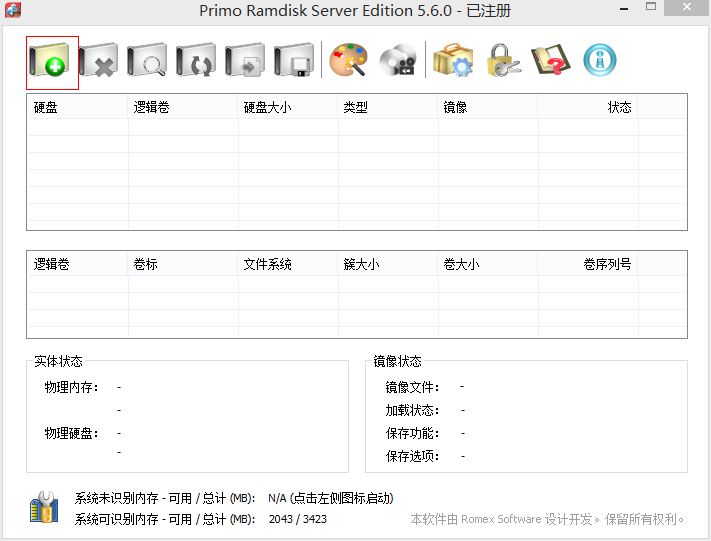This screenshot has width=711, height=541.
Task: Click the refresh disk icon with arrows
Action: click(196, 60)
